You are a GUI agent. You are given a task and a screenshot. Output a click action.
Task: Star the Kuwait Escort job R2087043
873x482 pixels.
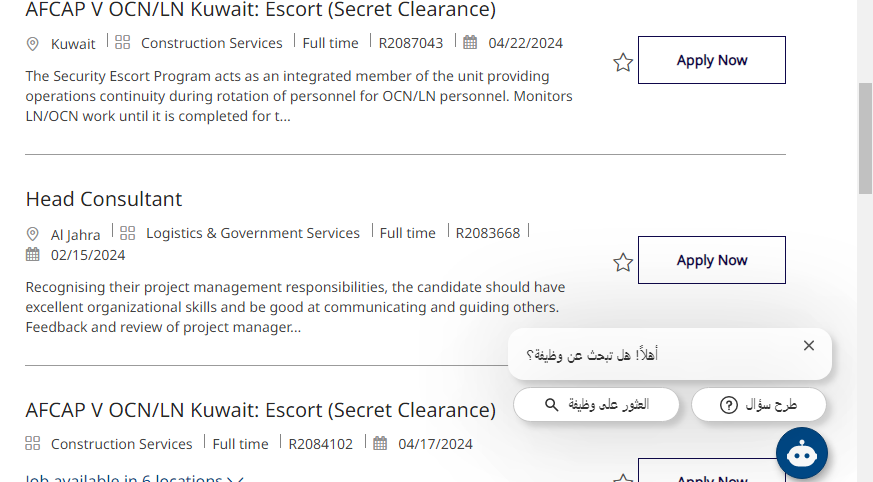pyautogui.click(x=623, y=63)
